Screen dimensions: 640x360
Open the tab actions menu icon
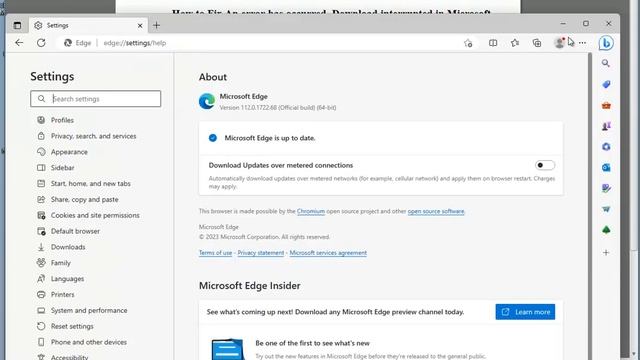pos(17,25)
